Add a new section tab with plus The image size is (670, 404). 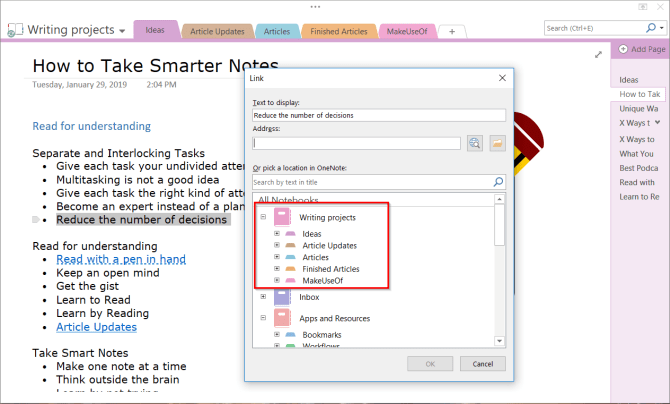pyautogui.click(x=452, y=31)
